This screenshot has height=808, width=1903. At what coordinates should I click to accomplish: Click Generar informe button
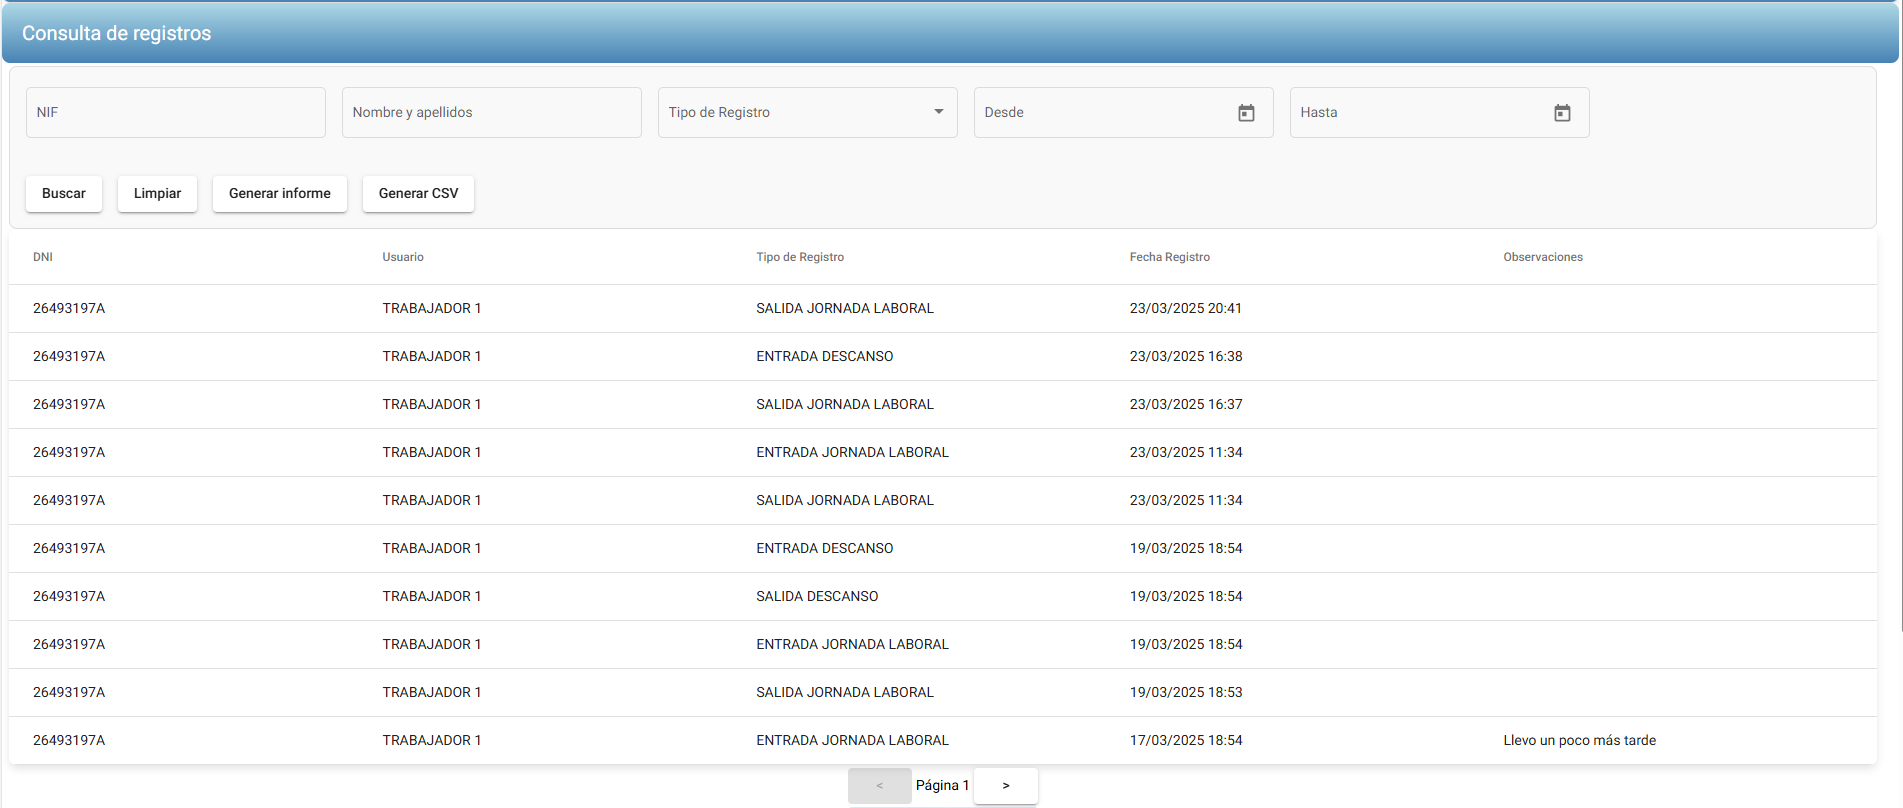pyautogui.click(x=279, y=193)
